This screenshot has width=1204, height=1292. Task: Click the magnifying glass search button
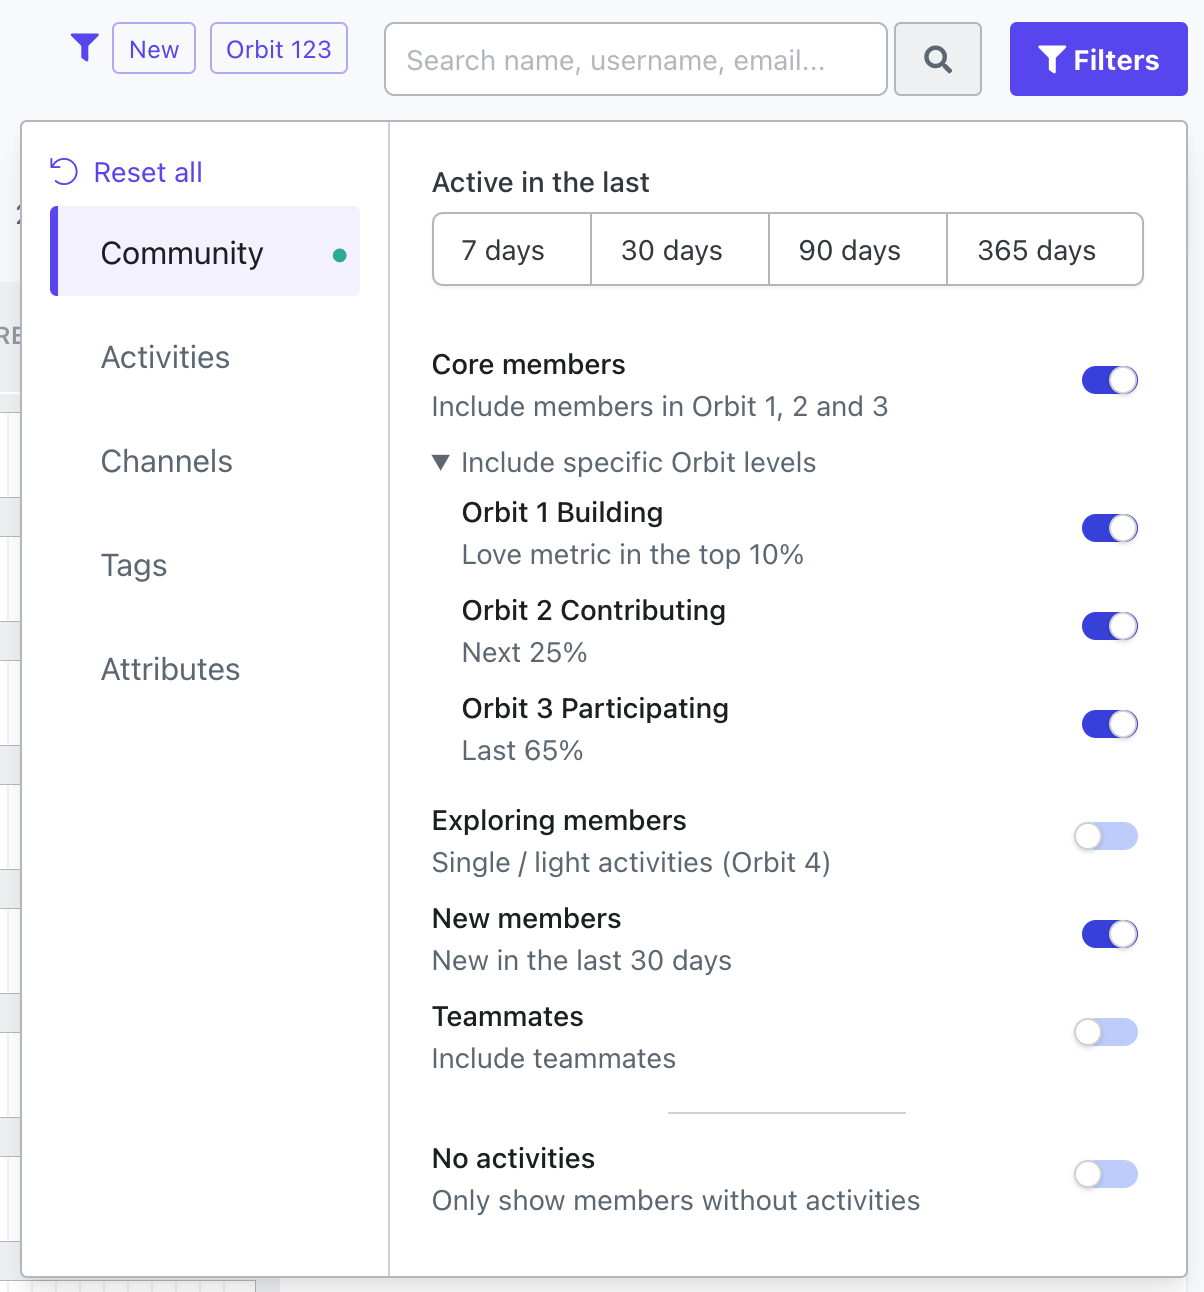pos(937,60)
